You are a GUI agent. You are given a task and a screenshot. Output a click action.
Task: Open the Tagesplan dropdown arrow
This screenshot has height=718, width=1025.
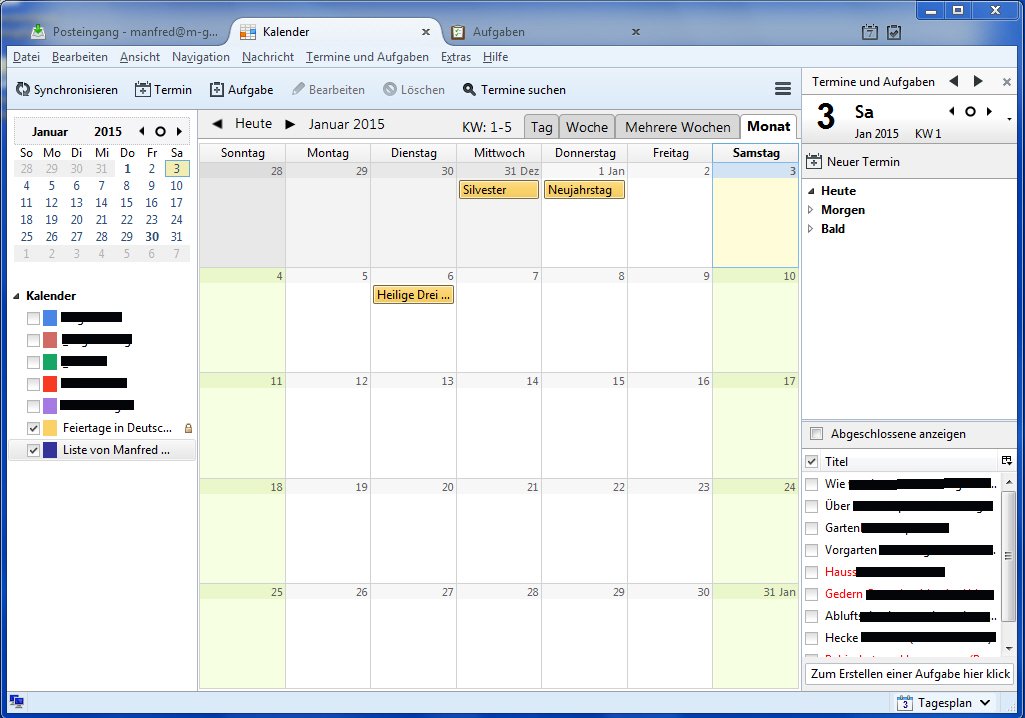coord(985,702)
